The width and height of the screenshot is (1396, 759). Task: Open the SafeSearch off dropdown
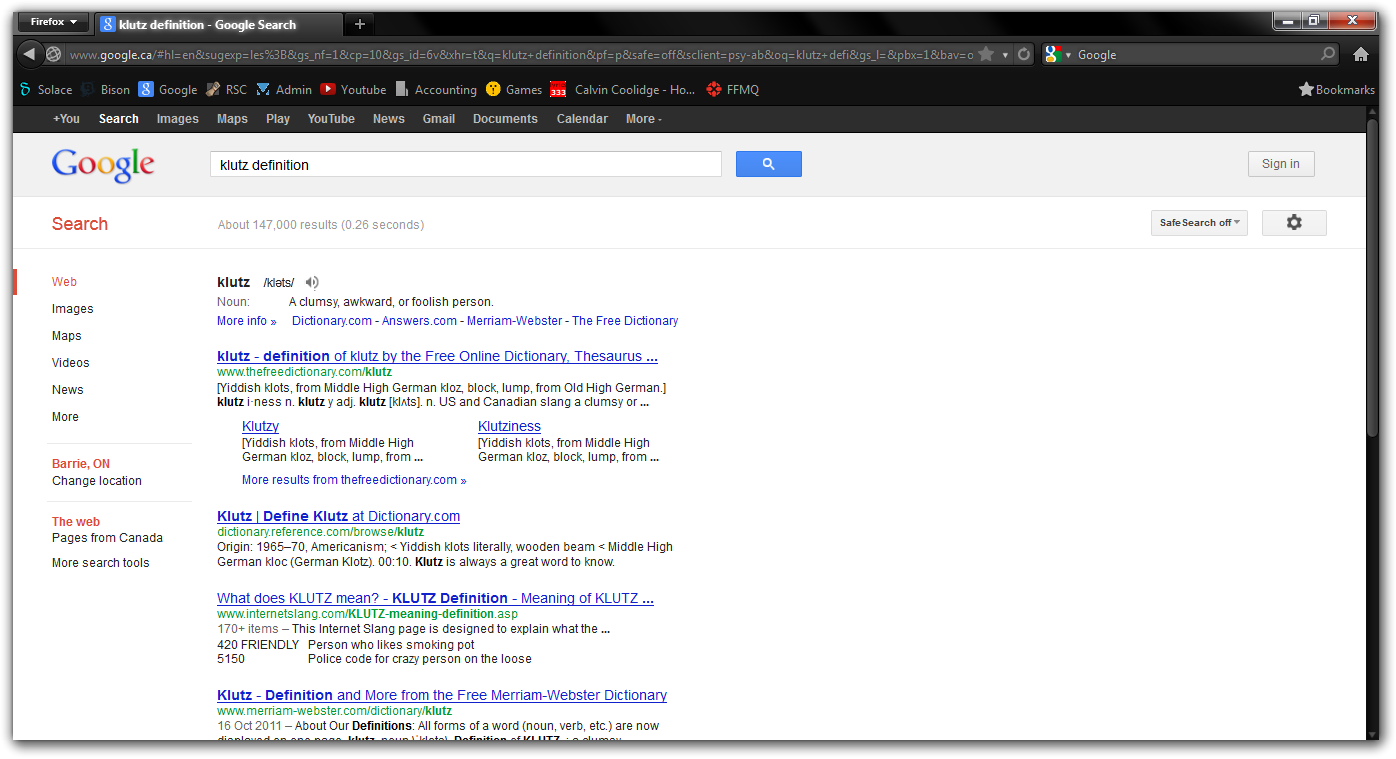click(1199, 223)
